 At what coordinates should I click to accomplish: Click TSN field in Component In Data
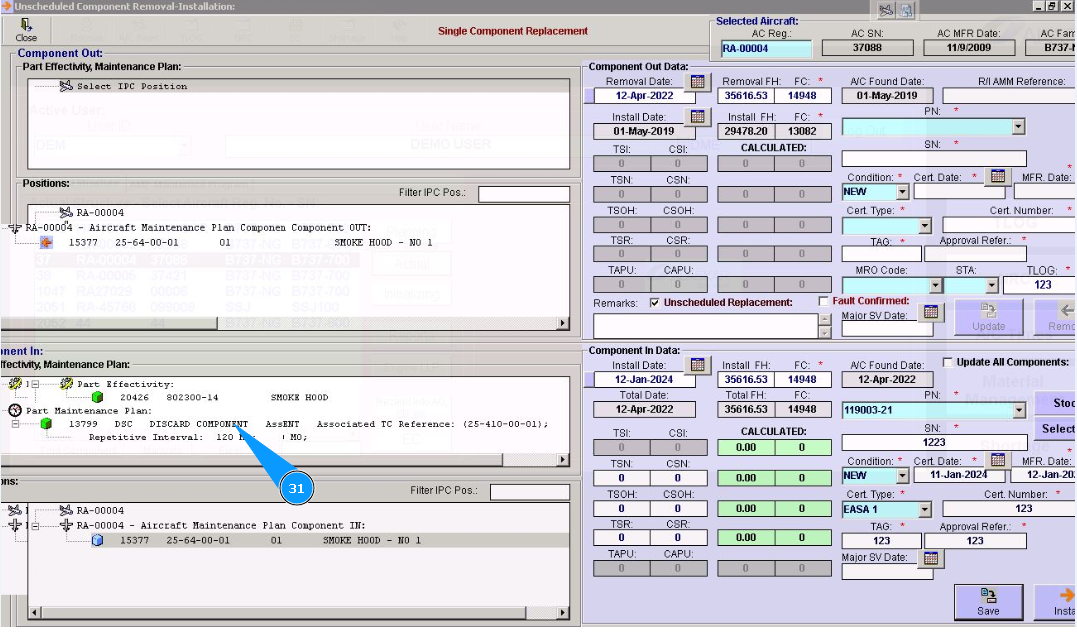(x=621, y=477)
